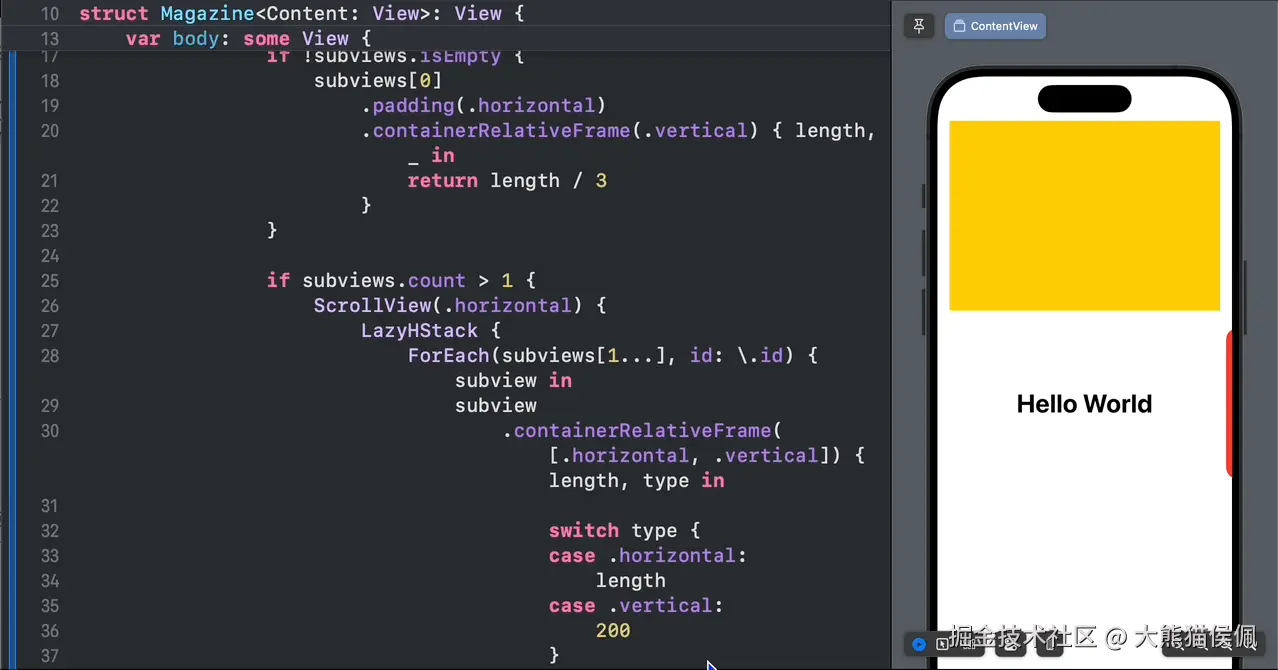Tap the yellow rectangle in the preview
Screen dimensions: 1278x670
click(1084, 215)
